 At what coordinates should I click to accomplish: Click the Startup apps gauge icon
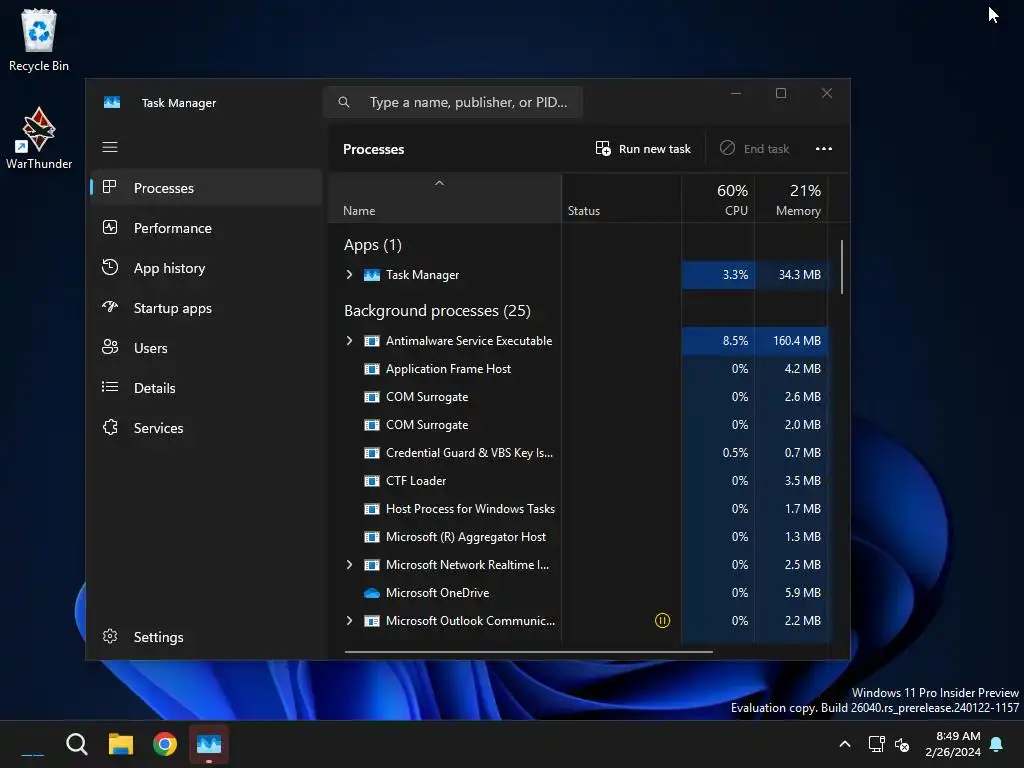point(110,307)
